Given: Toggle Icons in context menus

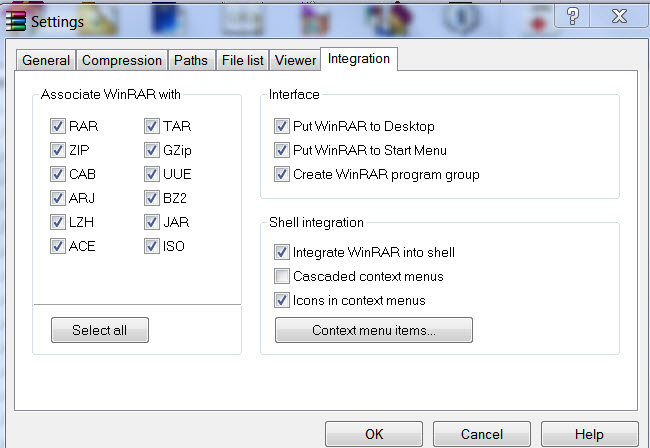Looking at the screenshot, I should (x=282, y=300).
